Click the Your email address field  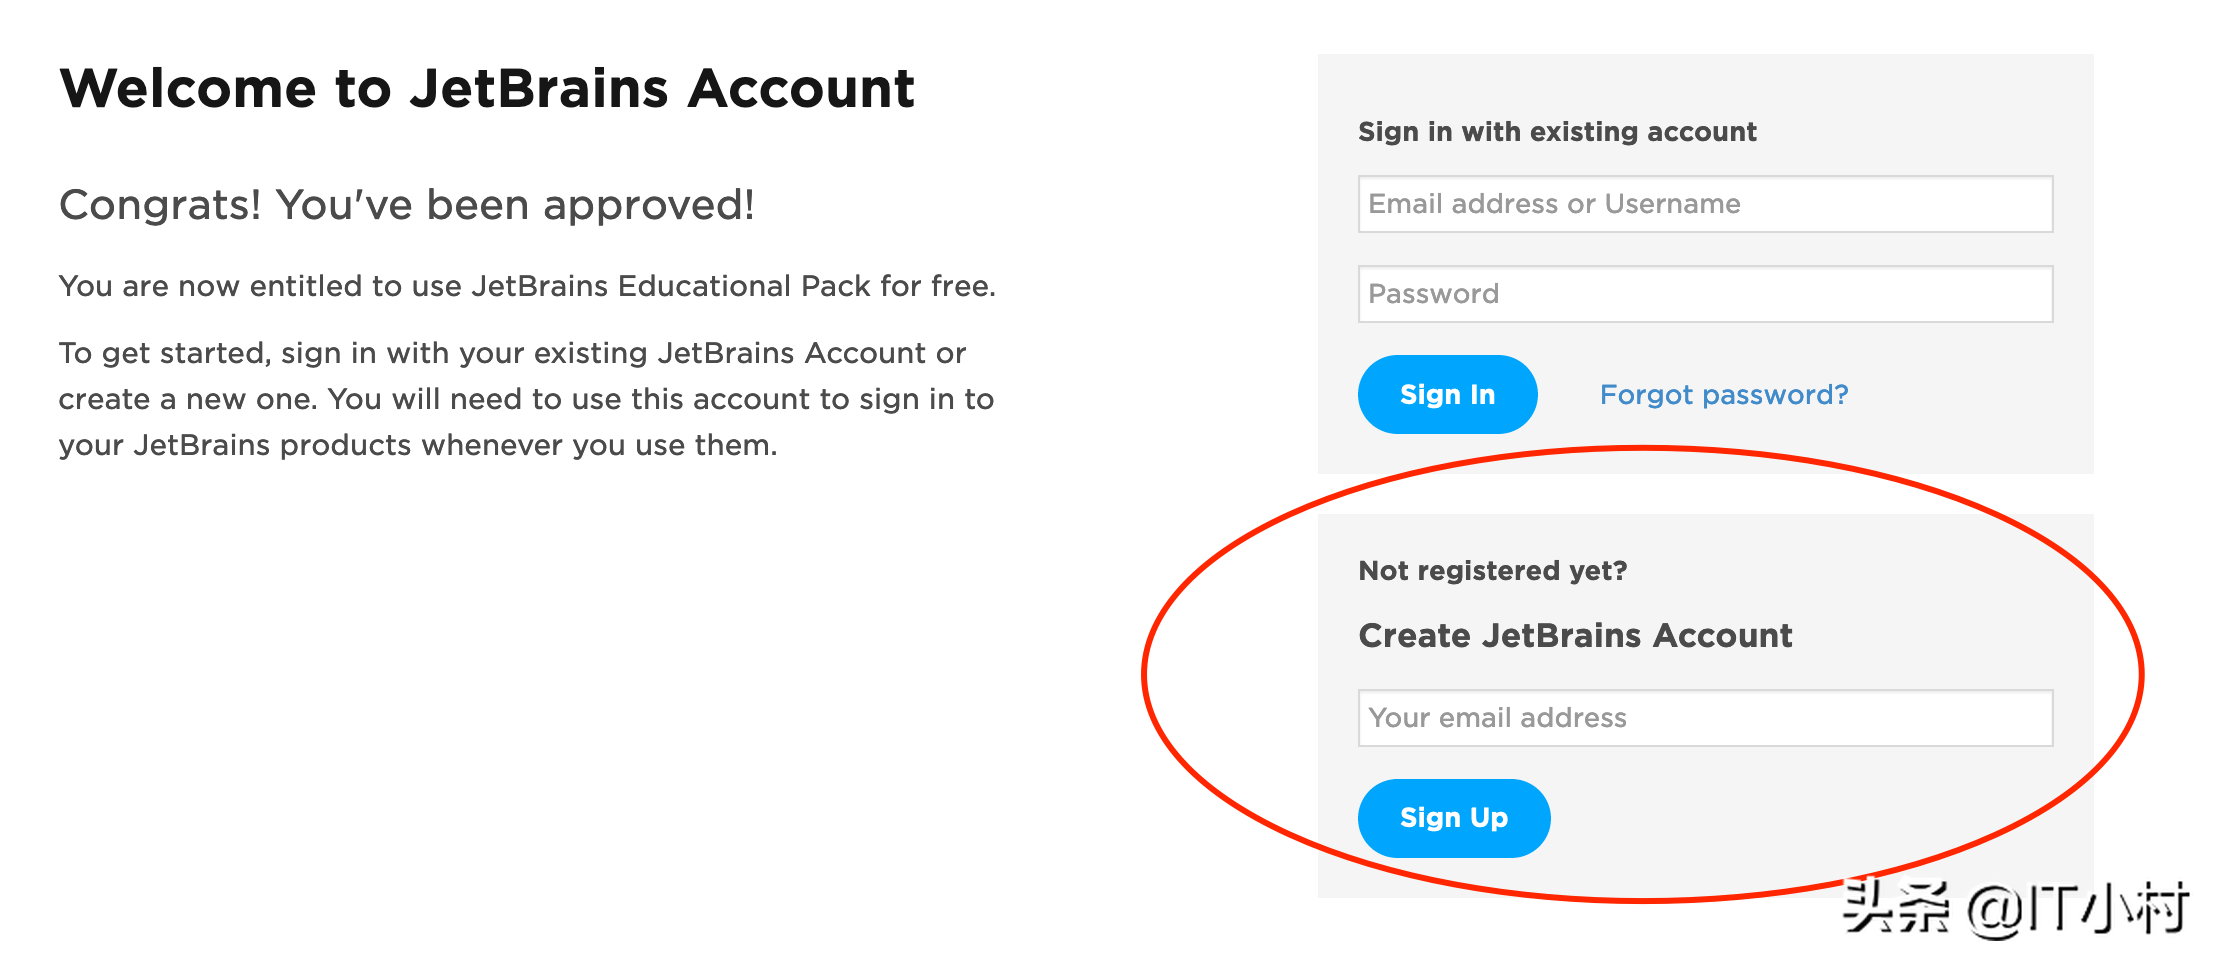click(x=1703, y=718)
